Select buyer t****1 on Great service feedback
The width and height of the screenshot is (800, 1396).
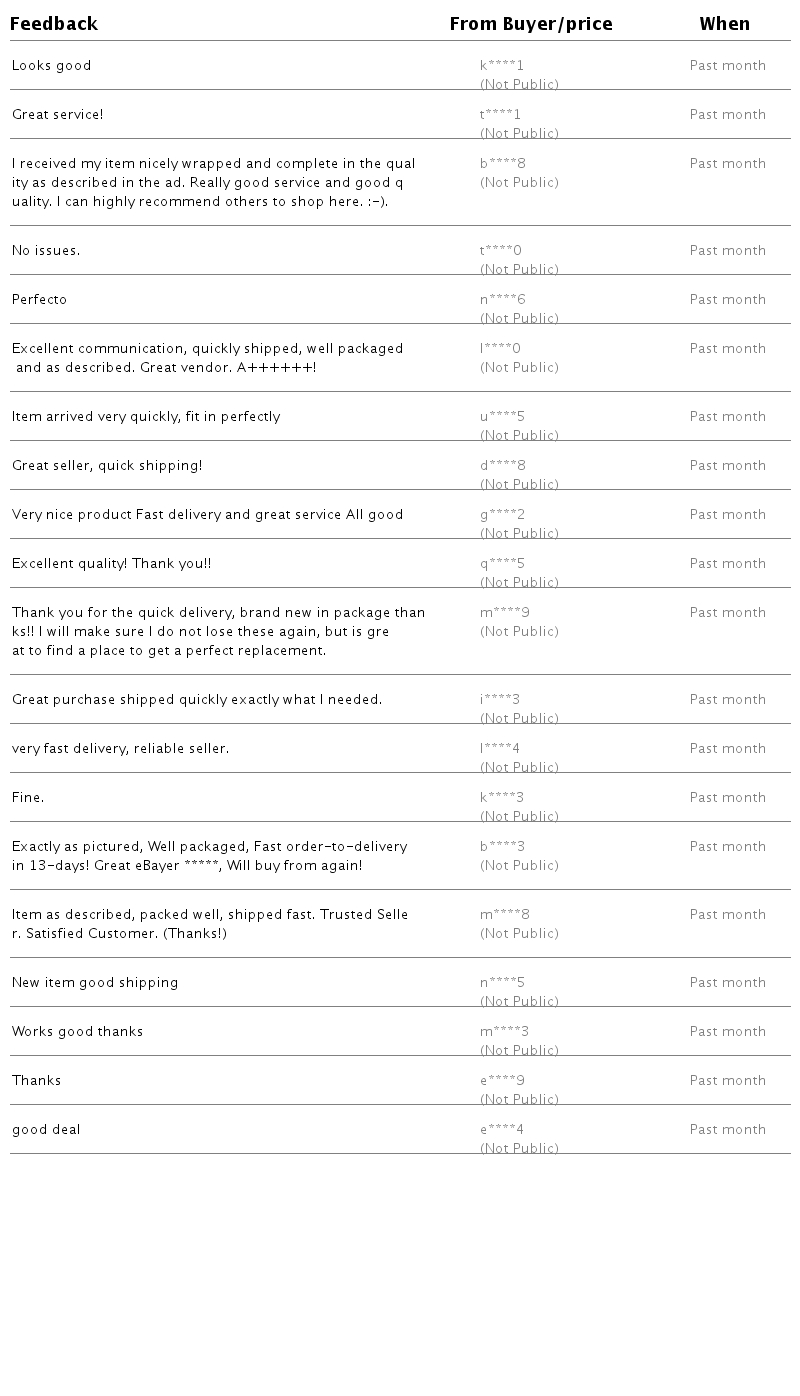[x=500, y=115]
